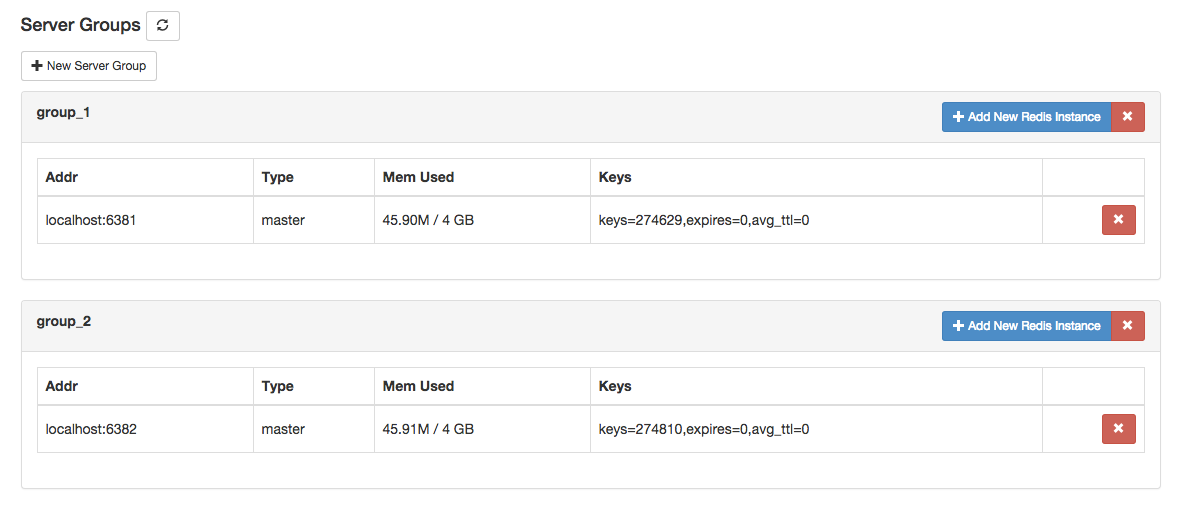This screenshot has width=1189, height=506.
Task: Click the Keys column header in group_2
Action: [817, 386]
